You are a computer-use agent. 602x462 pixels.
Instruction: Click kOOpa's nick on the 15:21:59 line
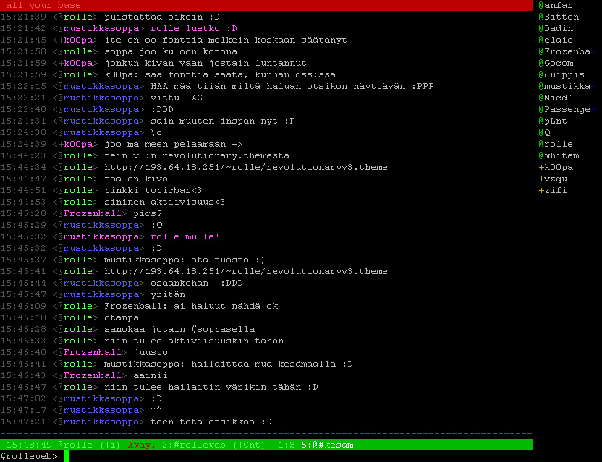coord(78,63)
